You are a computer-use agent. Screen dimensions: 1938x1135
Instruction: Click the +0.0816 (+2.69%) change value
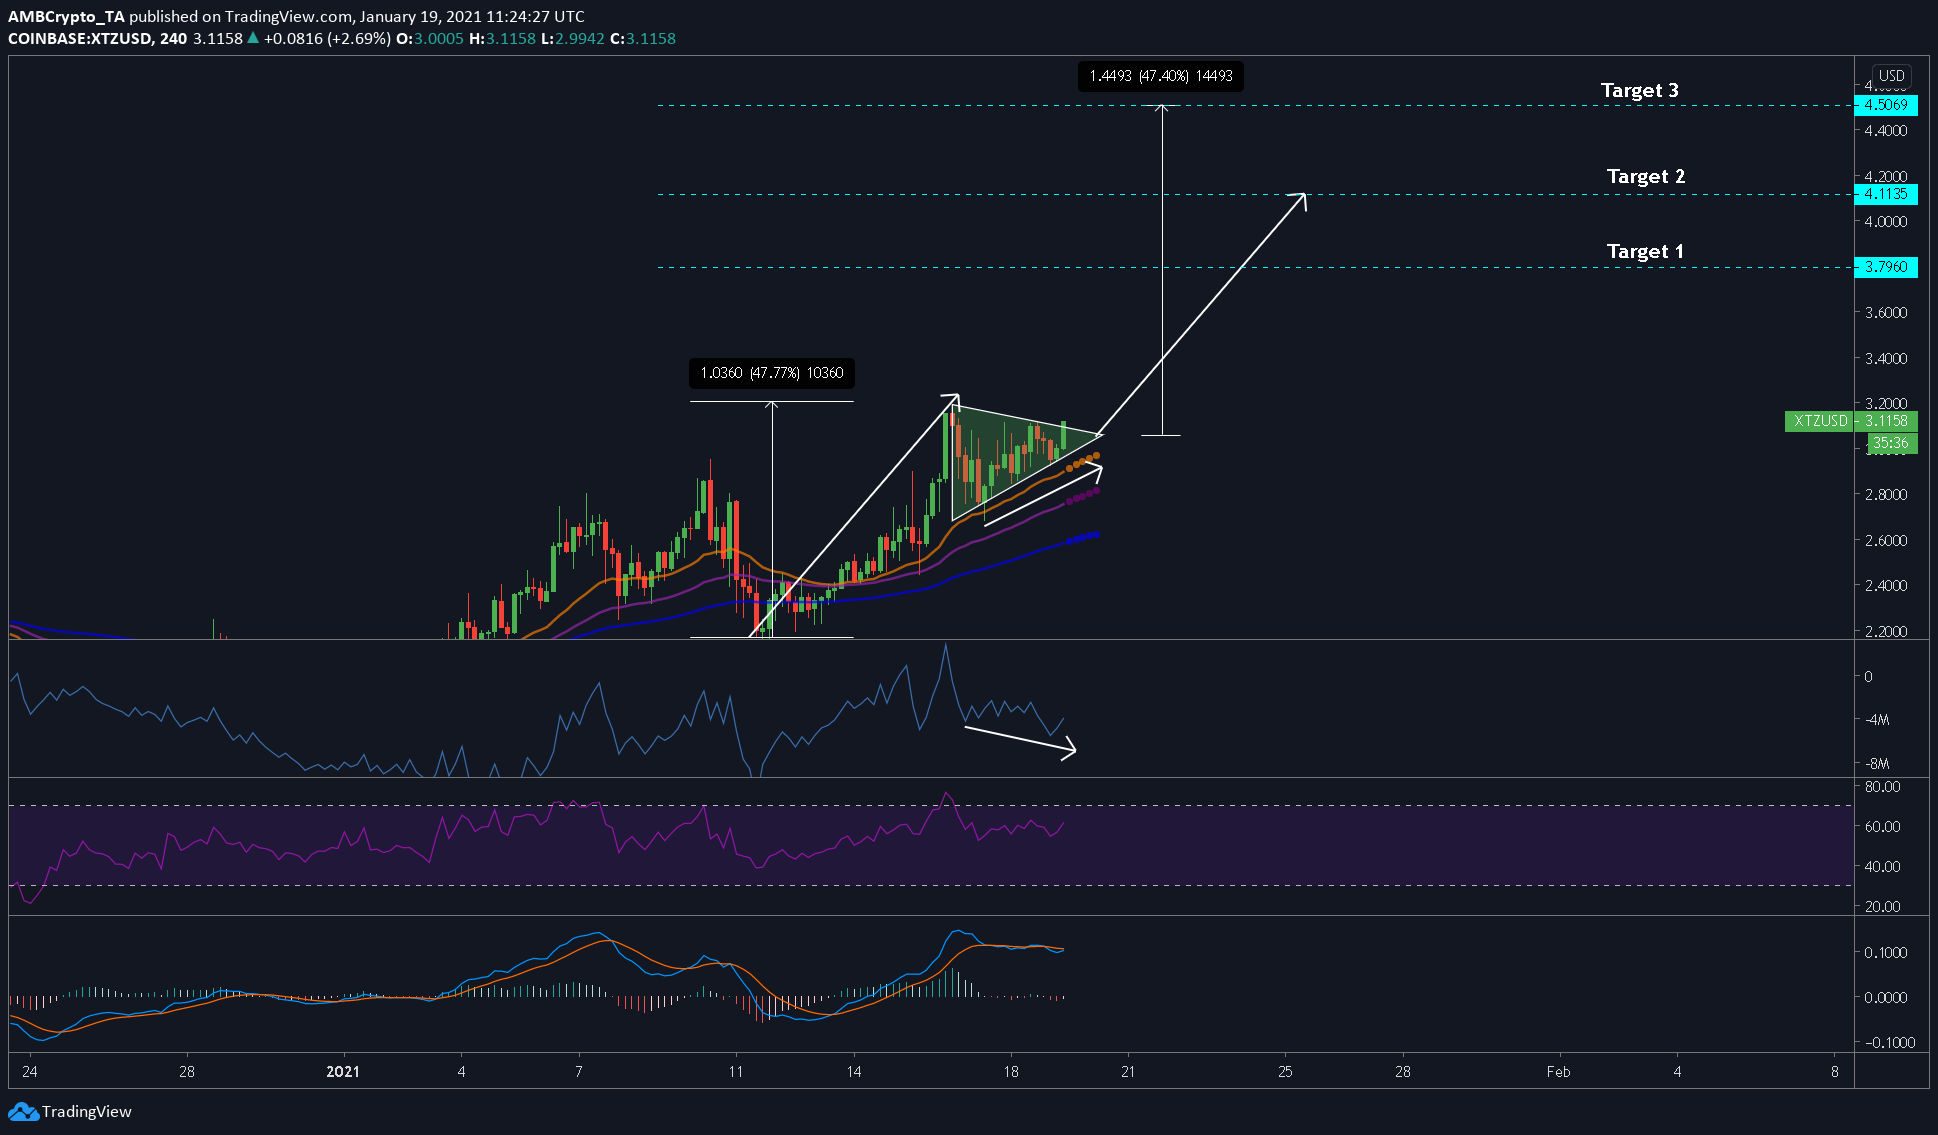tap(327, 38)
